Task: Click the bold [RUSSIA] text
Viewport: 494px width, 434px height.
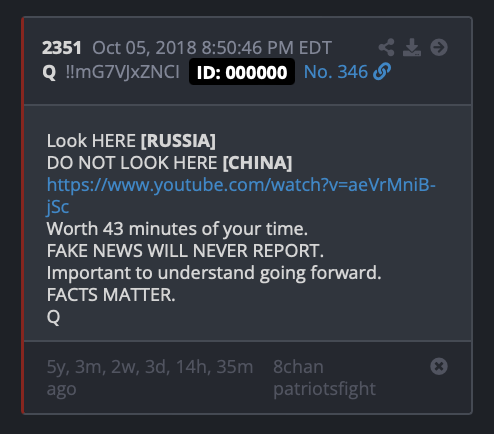Action: (178, 140)
